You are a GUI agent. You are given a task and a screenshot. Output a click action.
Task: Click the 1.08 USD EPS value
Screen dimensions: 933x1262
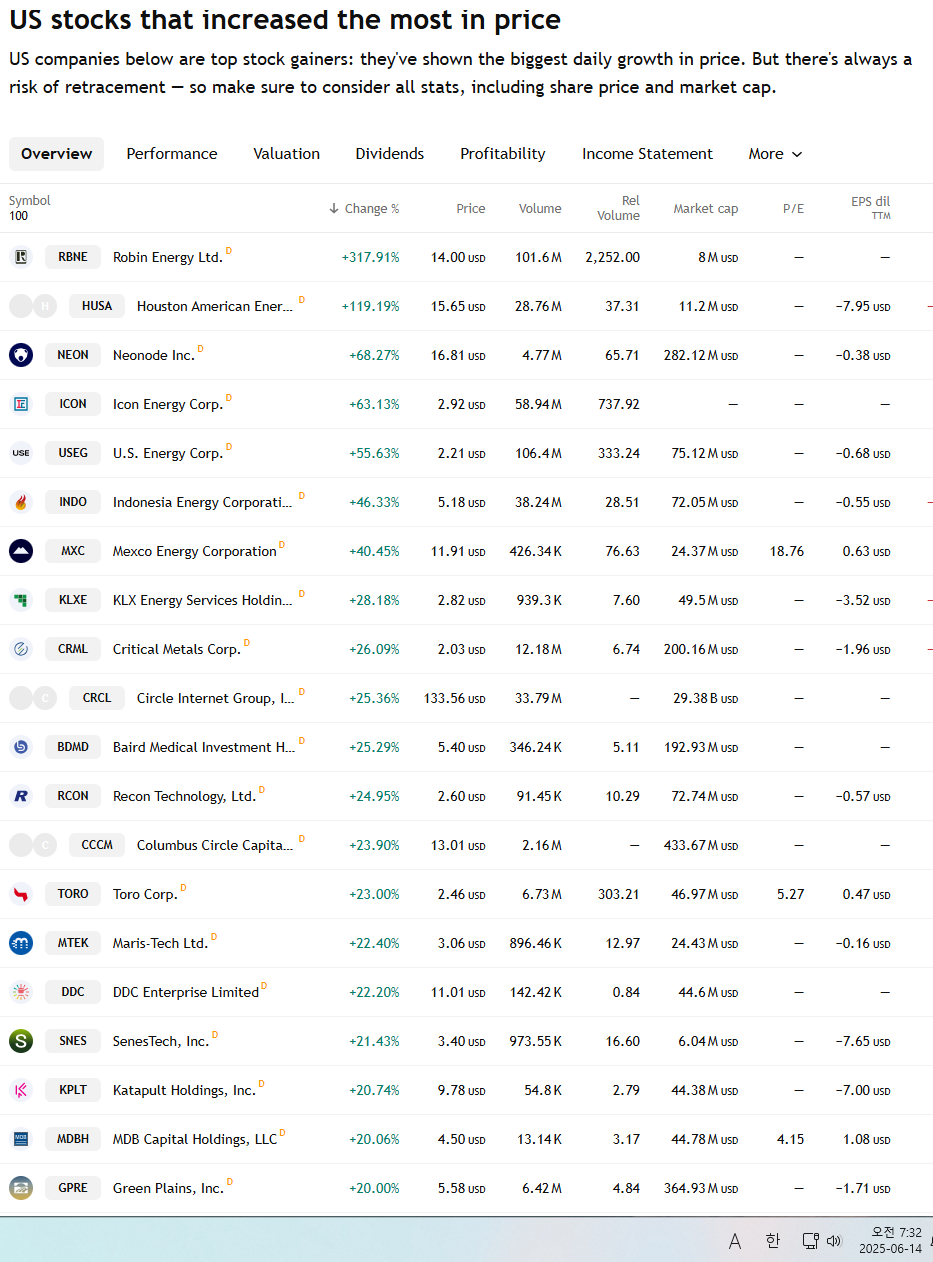click(867, 1139)
